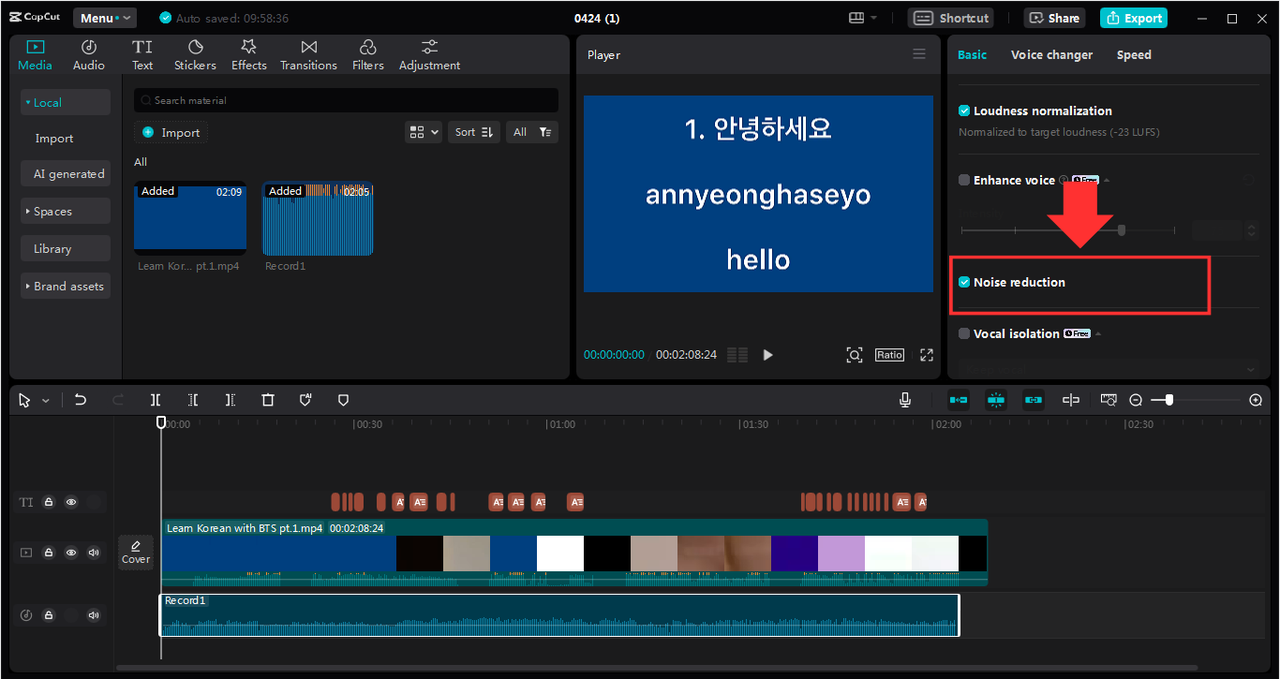
Task: Expand the Brand assets section
Action: [x=65, y=286]
